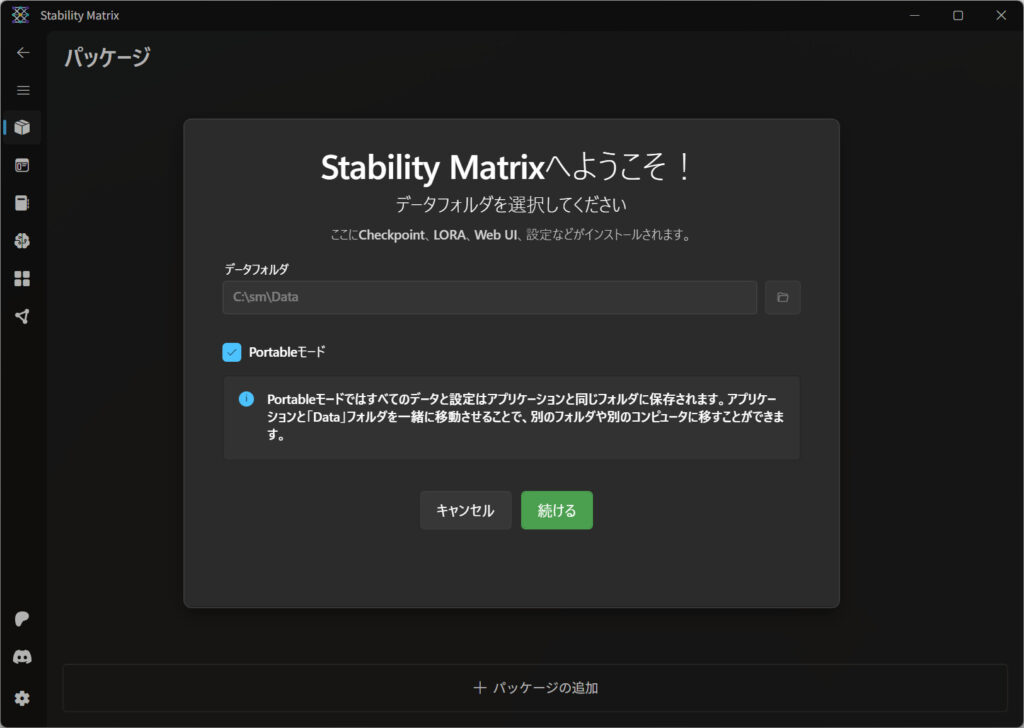Click the データフォルダ path input field

[489, 298]
